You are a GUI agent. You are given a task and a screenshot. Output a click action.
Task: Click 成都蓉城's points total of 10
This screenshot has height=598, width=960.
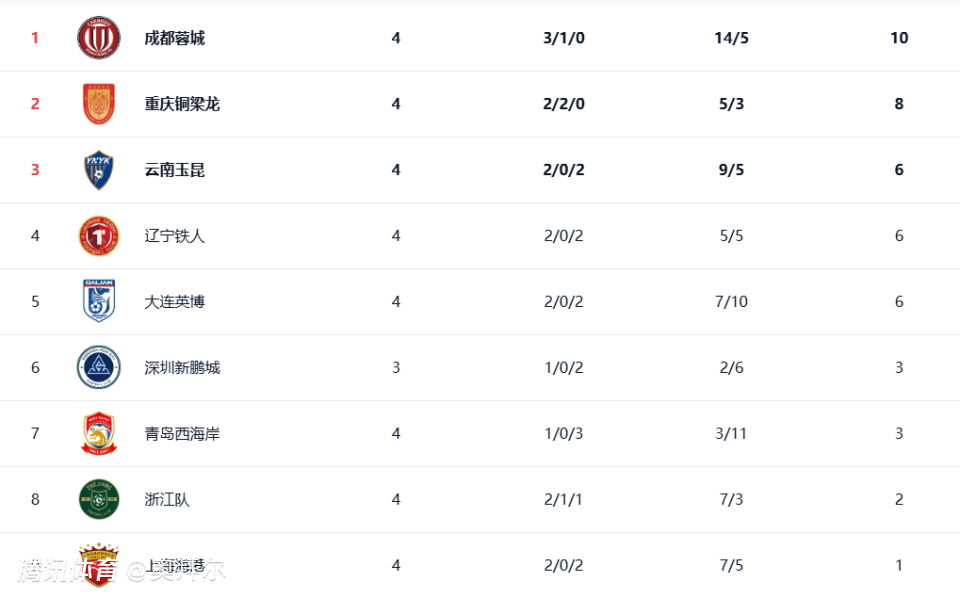click(x=899, y=38)
